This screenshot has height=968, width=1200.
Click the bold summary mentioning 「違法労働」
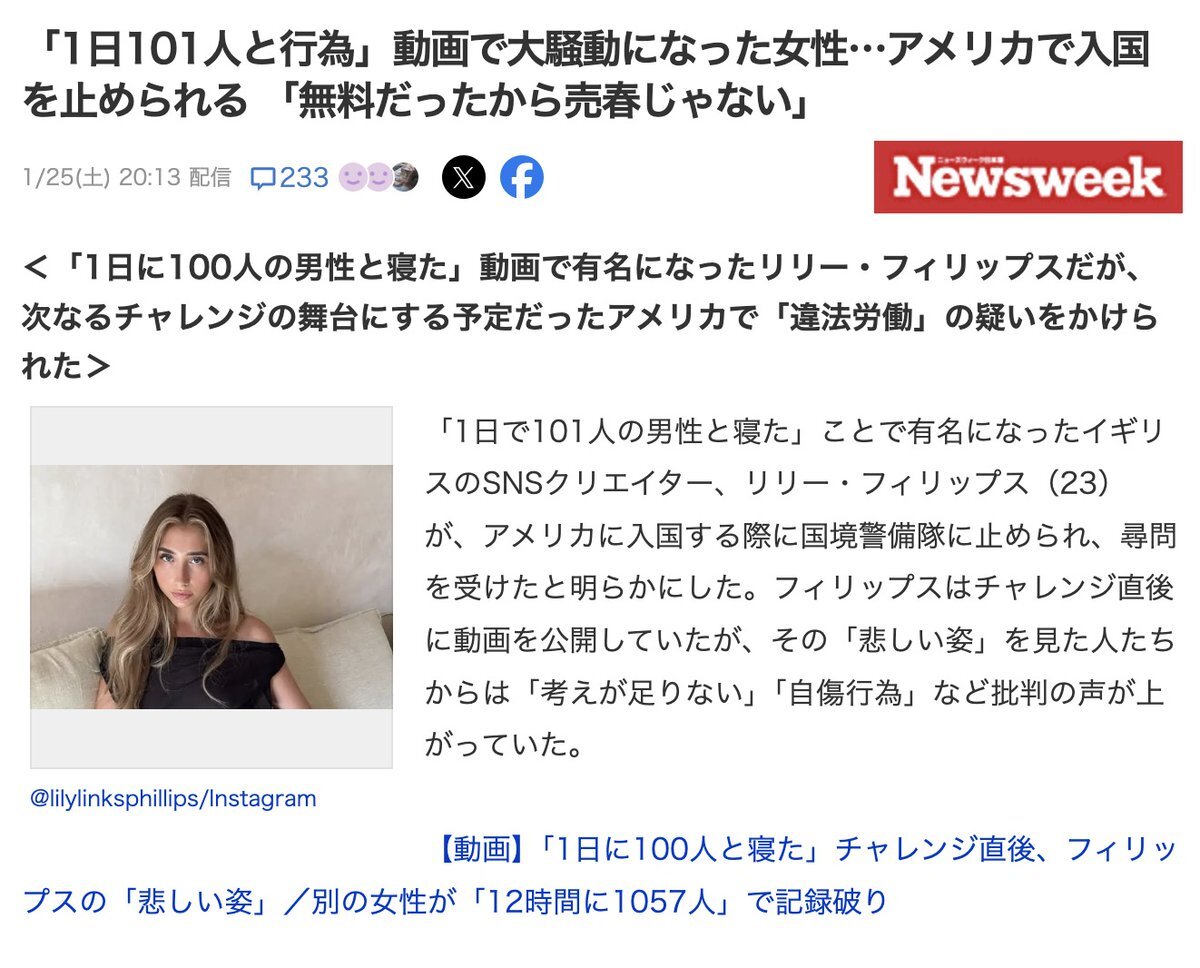coord(590,318)
